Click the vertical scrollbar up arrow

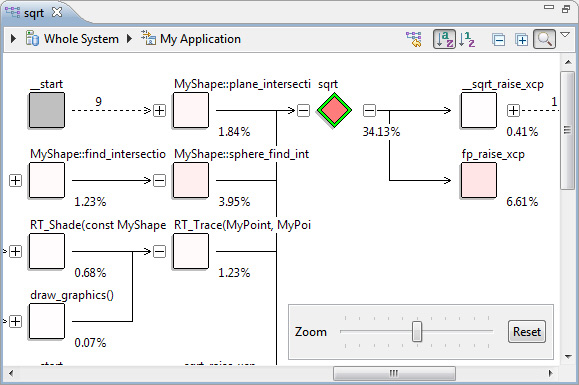point(568,62)
